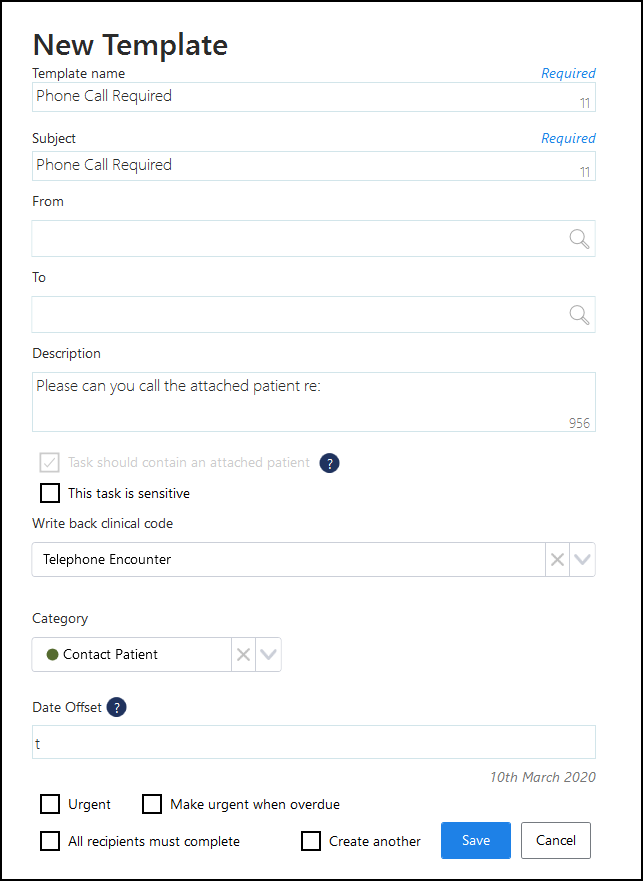Click the Template name input field
The height and width of the screenshot is (881, 643).
tap(300, 97)
